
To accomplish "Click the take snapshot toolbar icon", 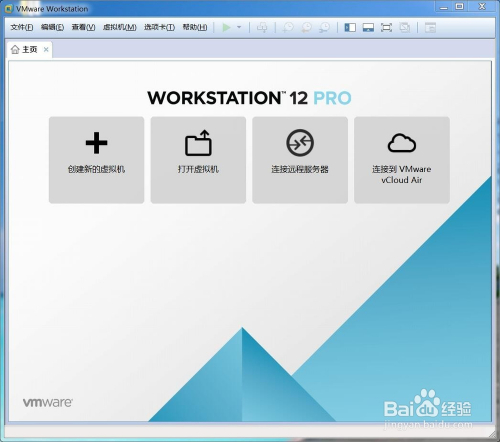I will point(288,27).
